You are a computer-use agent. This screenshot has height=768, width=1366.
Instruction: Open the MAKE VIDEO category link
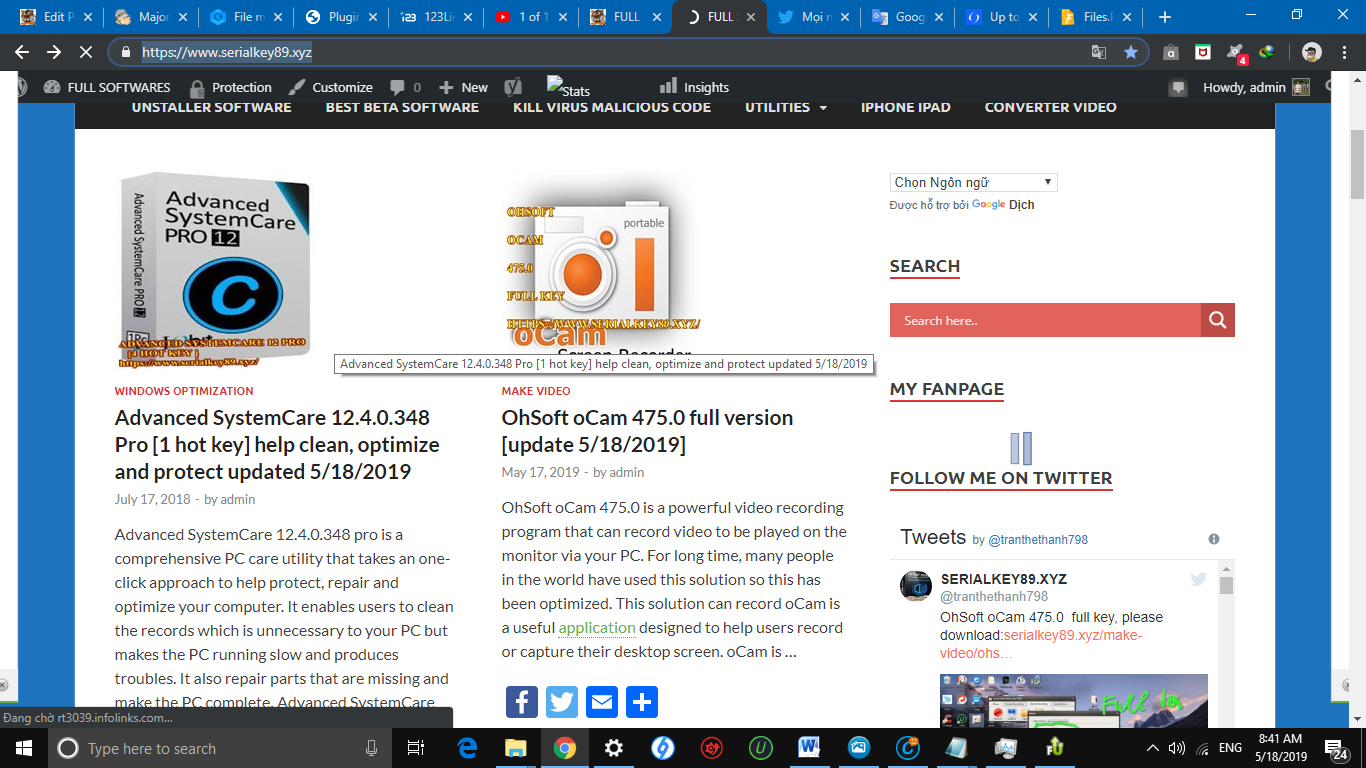(x=536, y=391)
